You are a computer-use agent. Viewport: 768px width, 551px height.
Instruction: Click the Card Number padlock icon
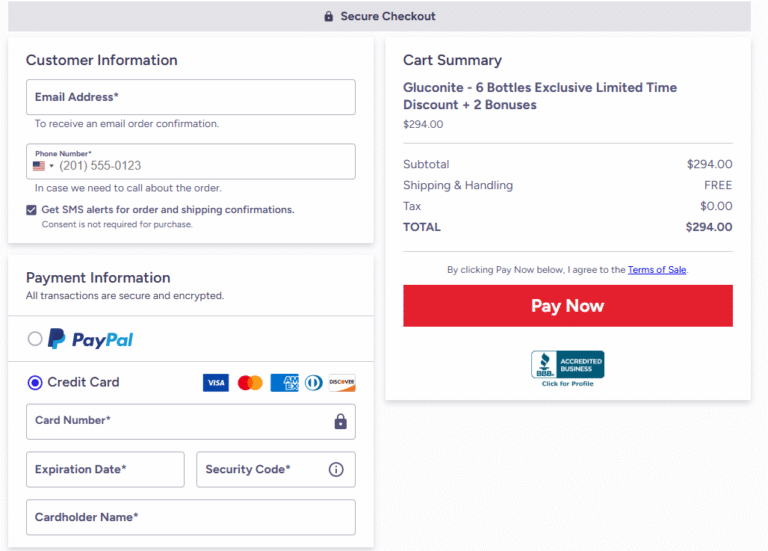pyautogui.click(x=340, y=421)
